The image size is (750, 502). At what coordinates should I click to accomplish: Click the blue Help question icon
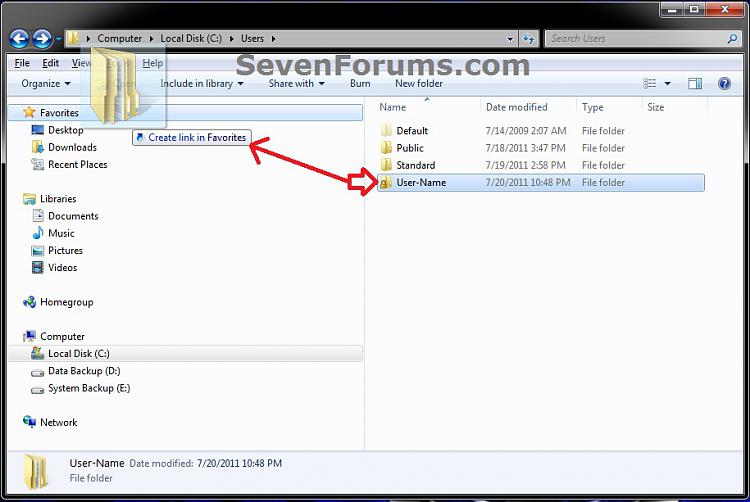(x=724, y=84)
